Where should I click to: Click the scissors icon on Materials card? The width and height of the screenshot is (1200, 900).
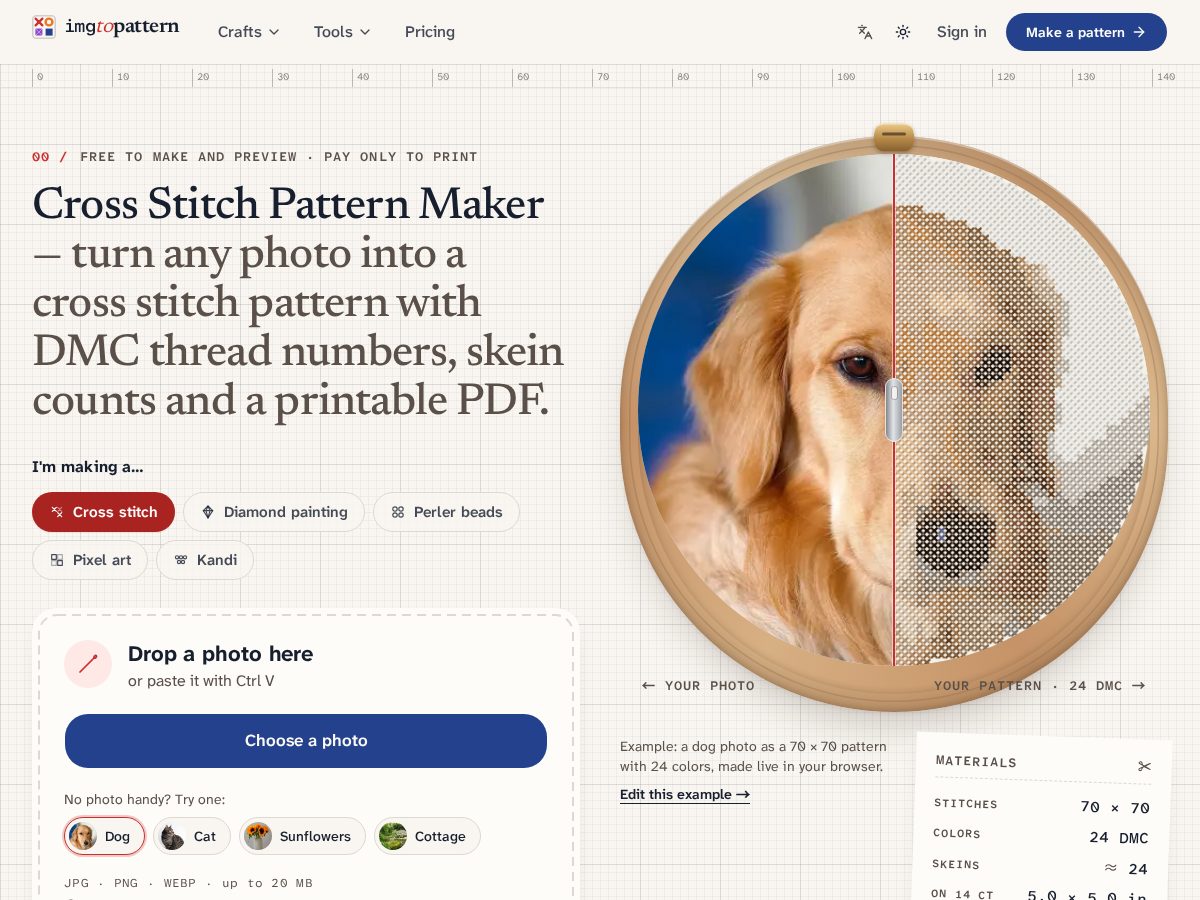(1144, 767)
